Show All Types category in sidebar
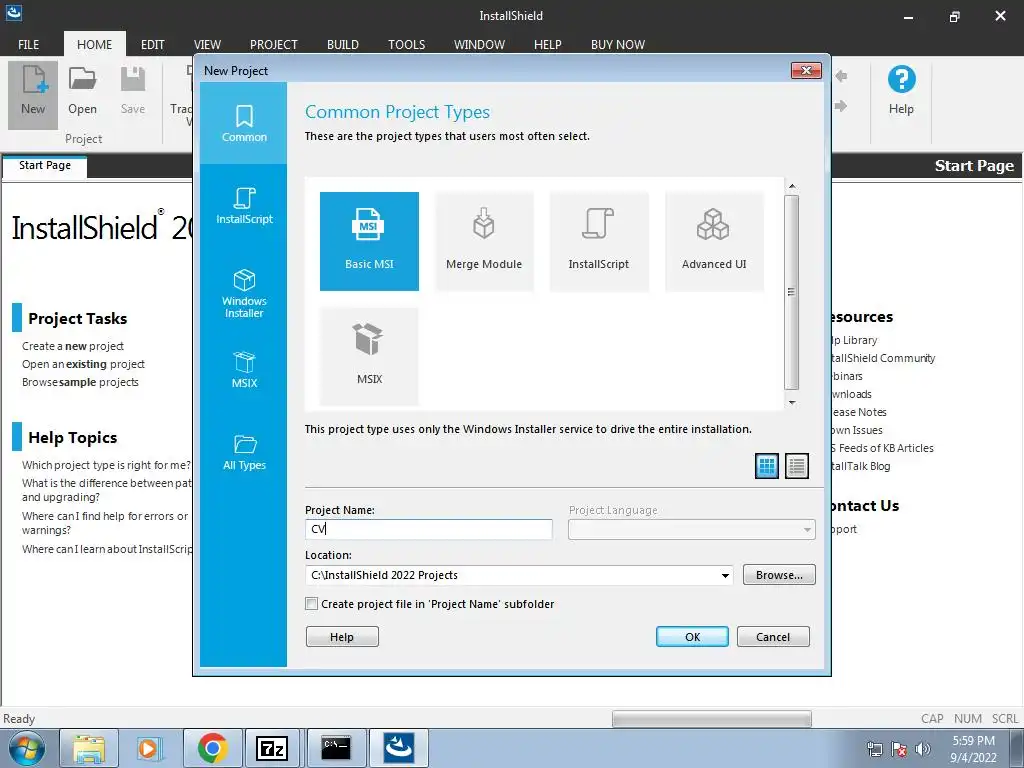Image resolution: width=1024 pixels, height=768 pixels. tap(244, 452)
